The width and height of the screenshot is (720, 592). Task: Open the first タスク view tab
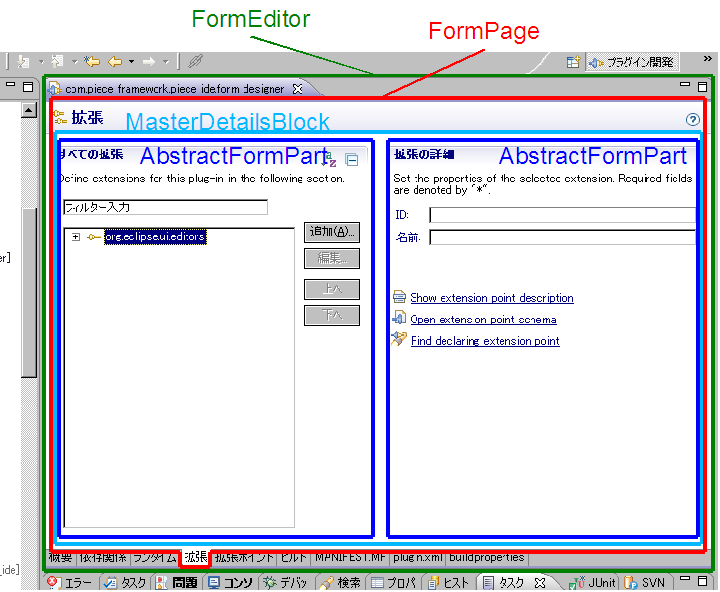[x=125, y=583]
